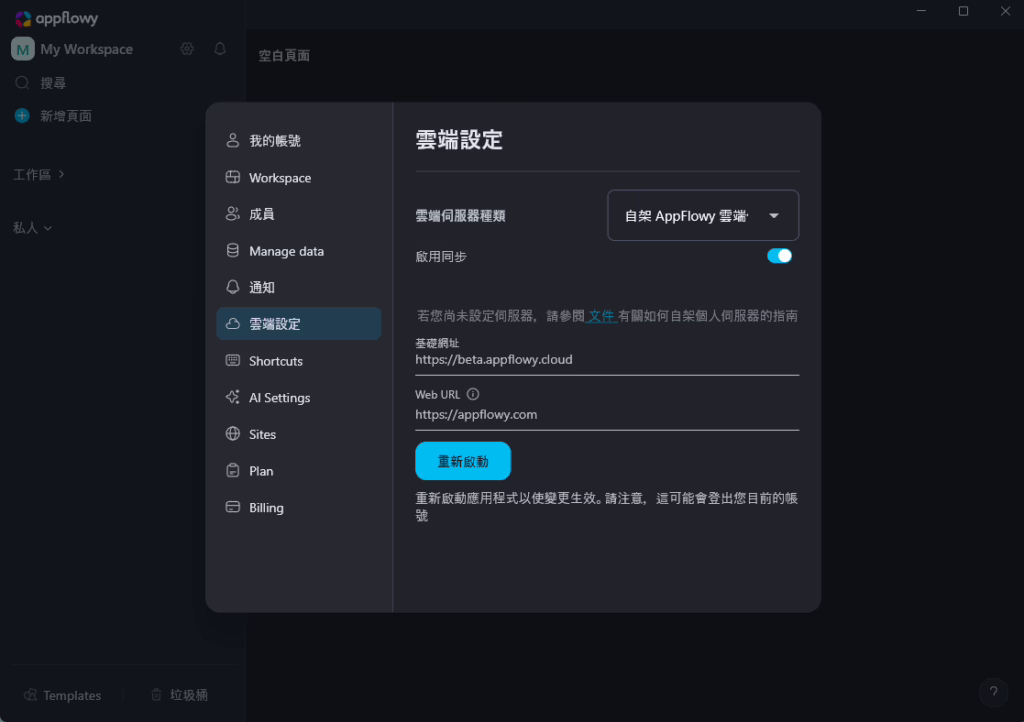Image resolution: width=1024 pixels, height=722 pixels.
Task: Select the 雲端設定 settings page
Action: pyautogui.click(x=298, y=324)
